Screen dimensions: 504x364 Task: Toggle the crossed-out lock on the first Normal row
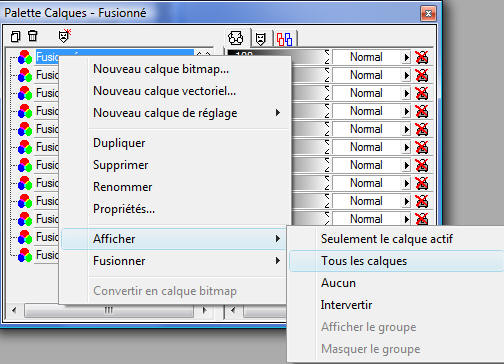422,57
